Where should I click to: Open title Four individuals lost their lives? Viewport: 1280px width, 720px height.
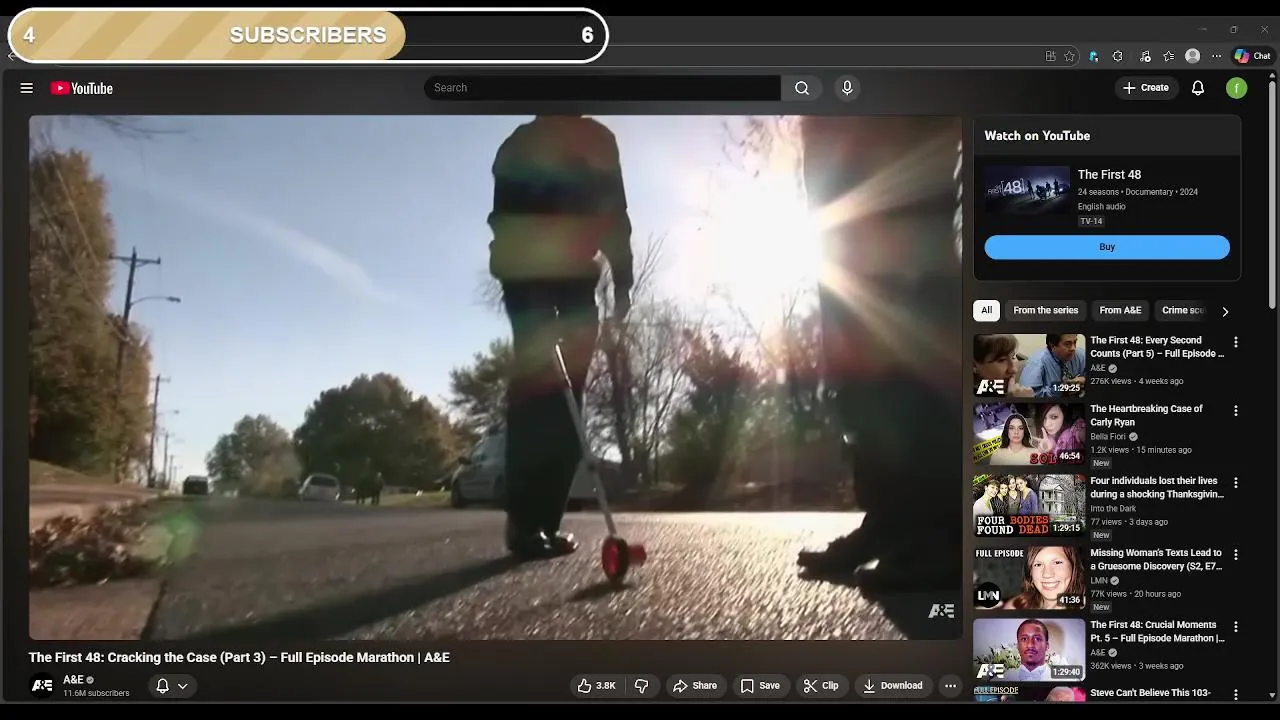tap(1157, 487)
